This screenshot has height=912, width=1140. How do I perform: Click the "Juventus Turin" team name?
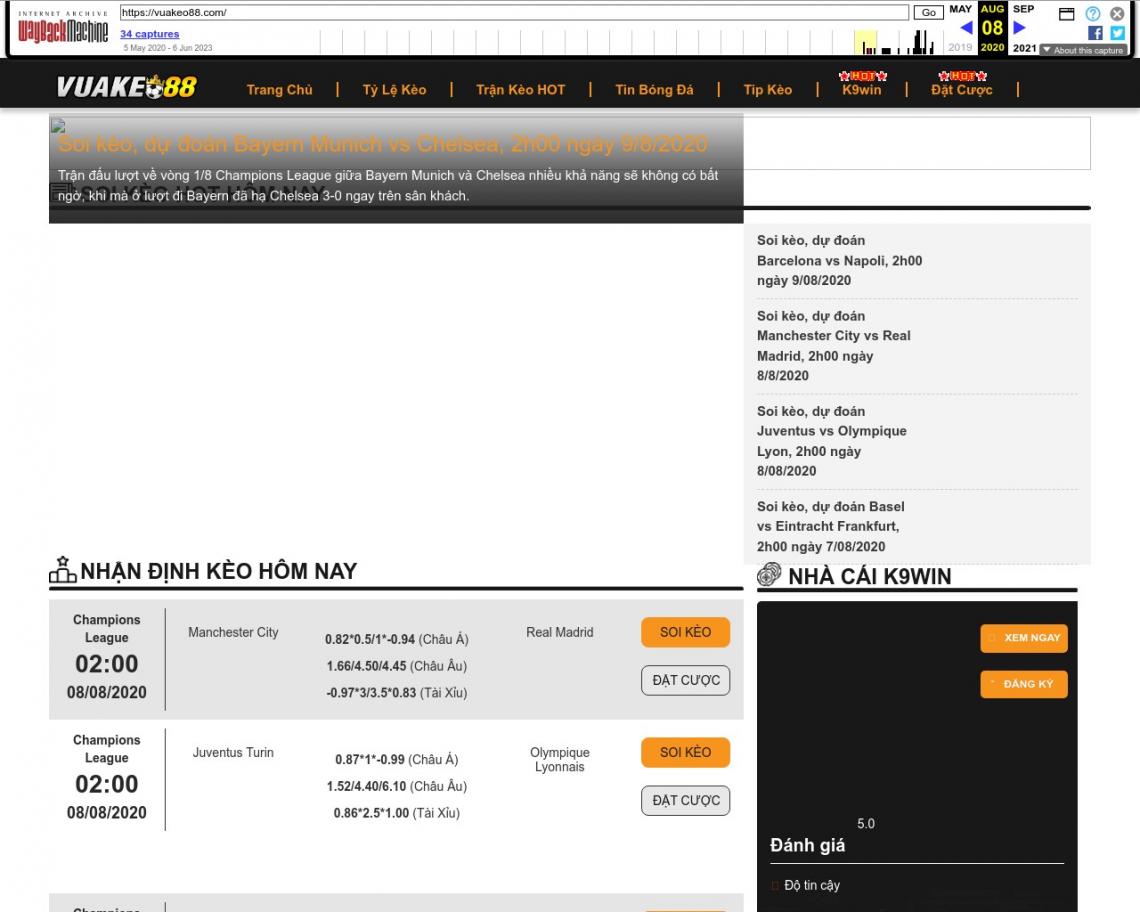[x=233, y=752]
